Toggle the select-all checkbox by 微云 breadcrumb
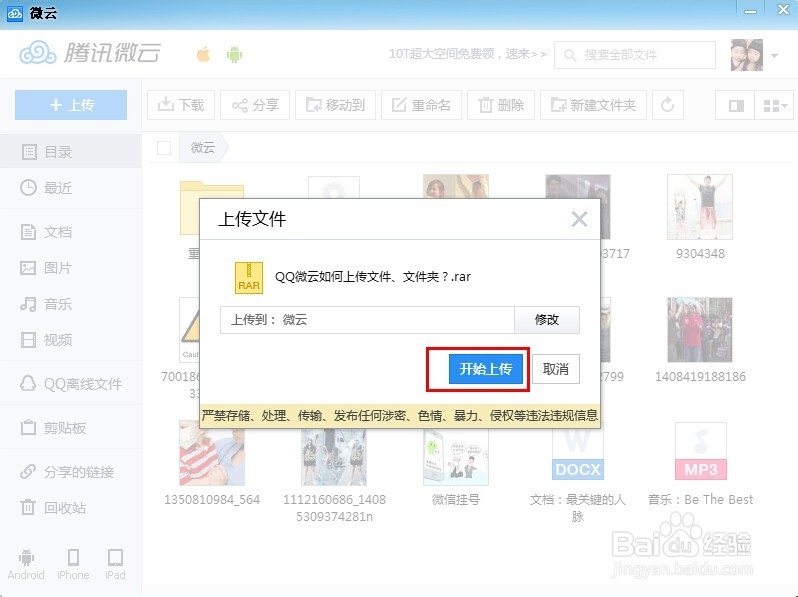798x597 pixels. (164, 148)
